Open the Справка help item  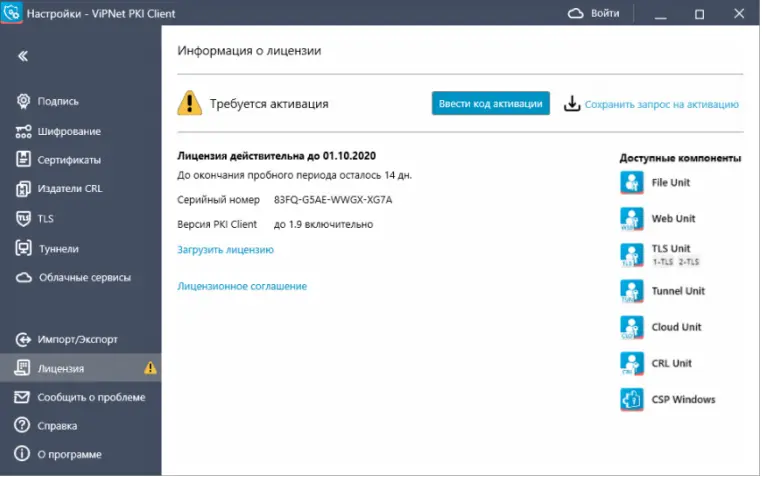(57, 426)
